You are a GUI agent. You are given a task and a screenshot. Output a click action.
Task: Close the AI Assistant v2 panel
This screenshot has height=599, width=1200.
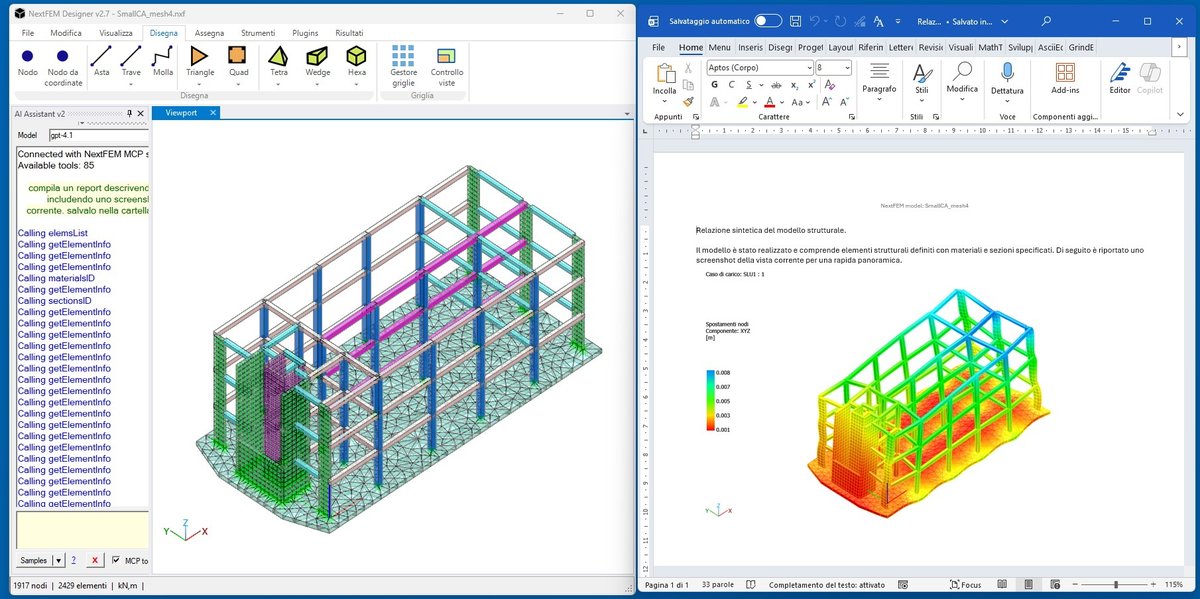click(141, 114)
